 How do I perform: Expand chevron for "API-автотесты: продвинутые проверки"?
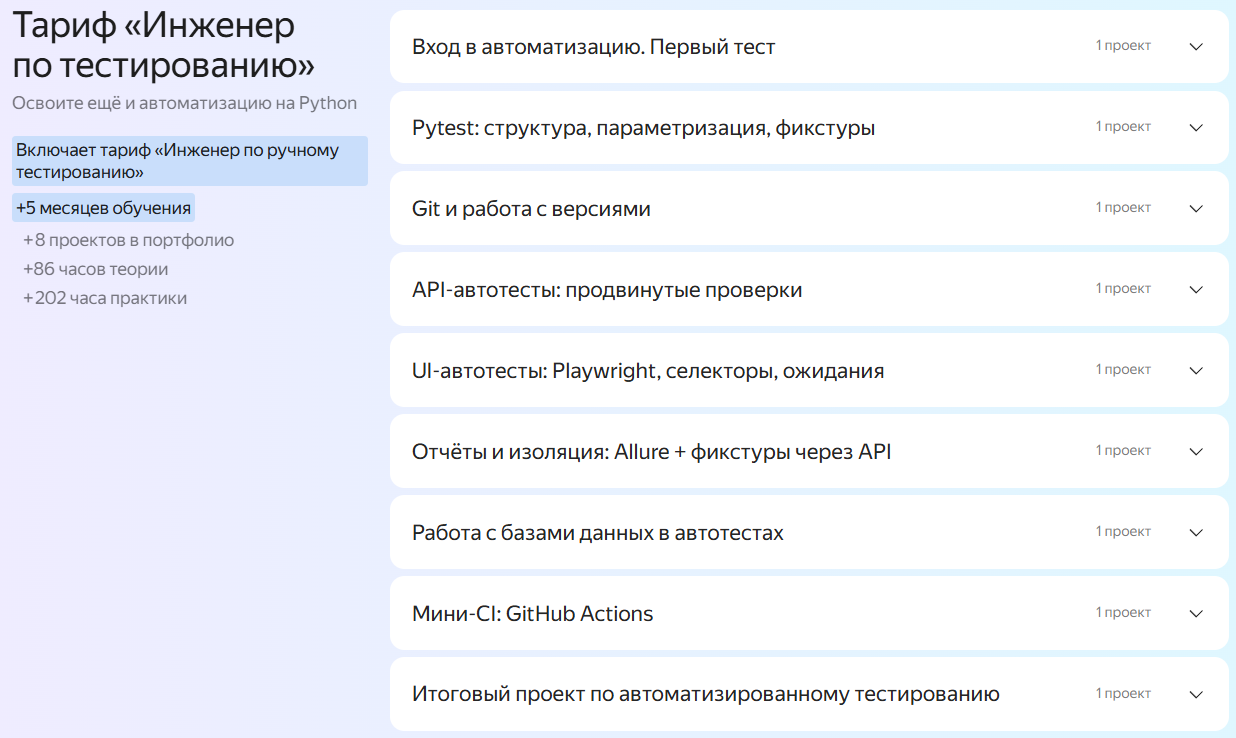[1196, 289]
